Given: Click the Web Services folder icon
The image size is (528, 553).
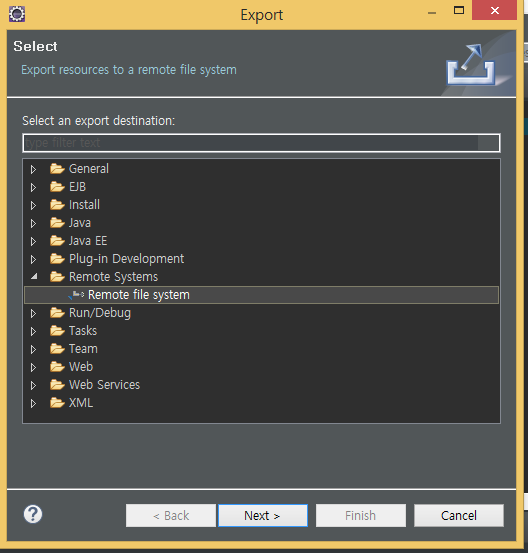Looking at the screenshot, I should click(x=57, y=384).
